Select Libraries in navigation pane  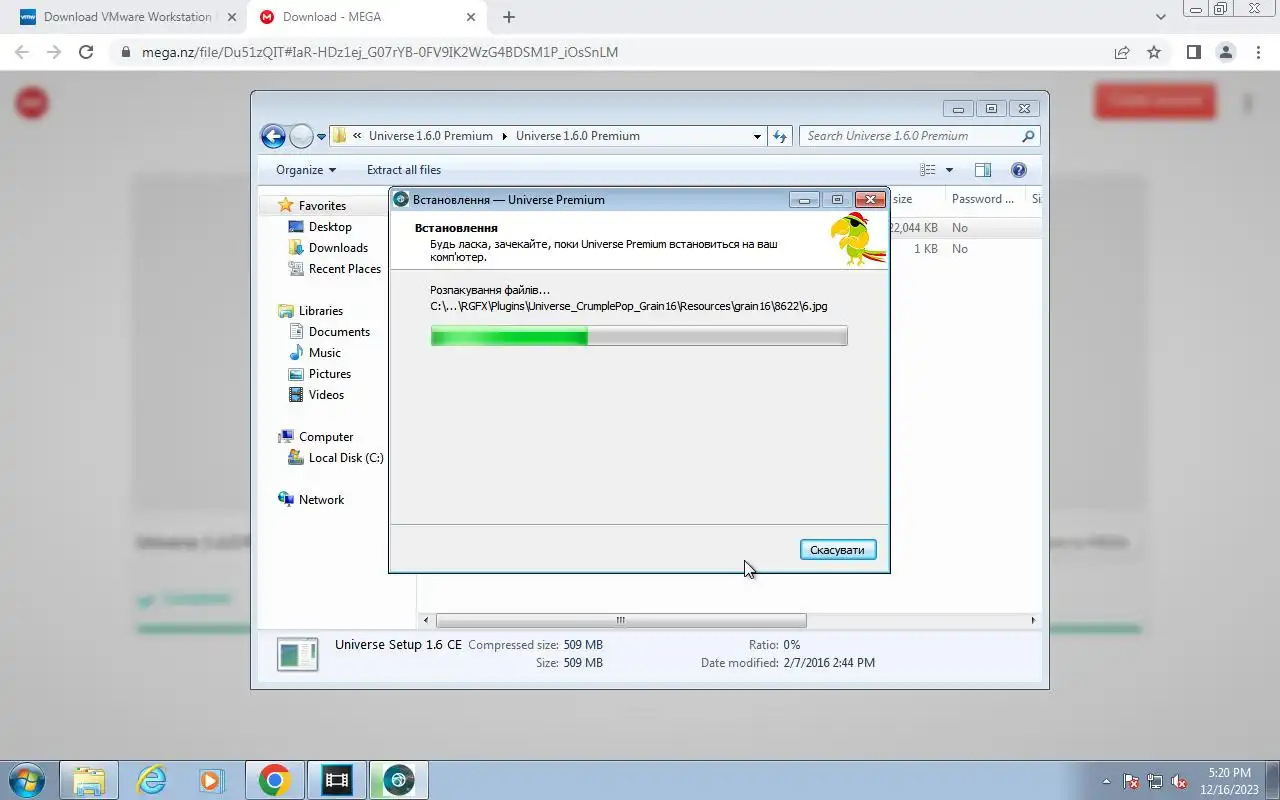click(320, 311)
